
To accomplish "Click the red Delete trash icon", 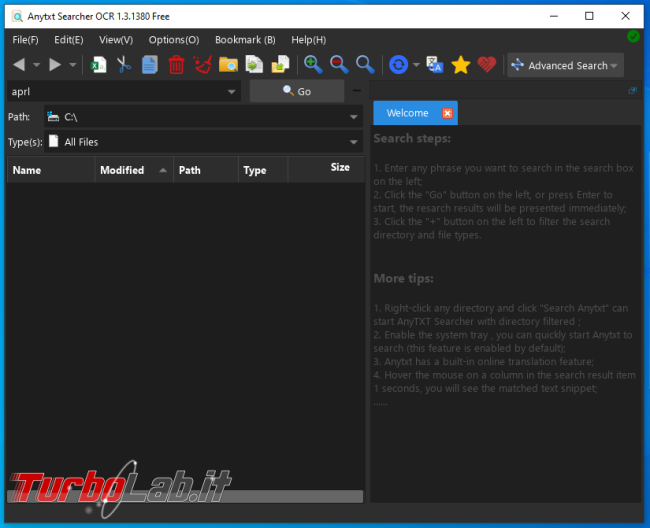I will pos(176,65).
